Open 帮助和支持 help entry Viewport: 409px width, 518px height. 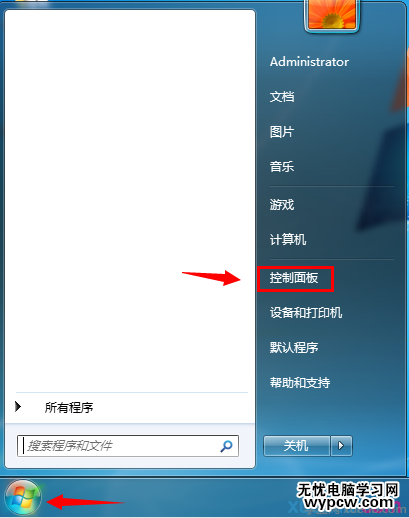(300, 382)
